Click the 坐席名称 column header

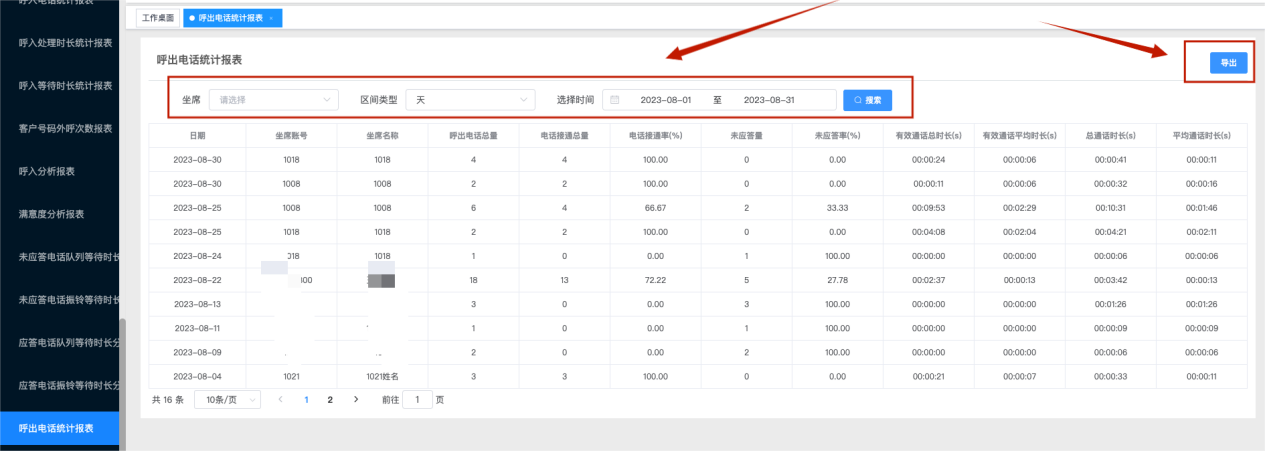(382, 135)
